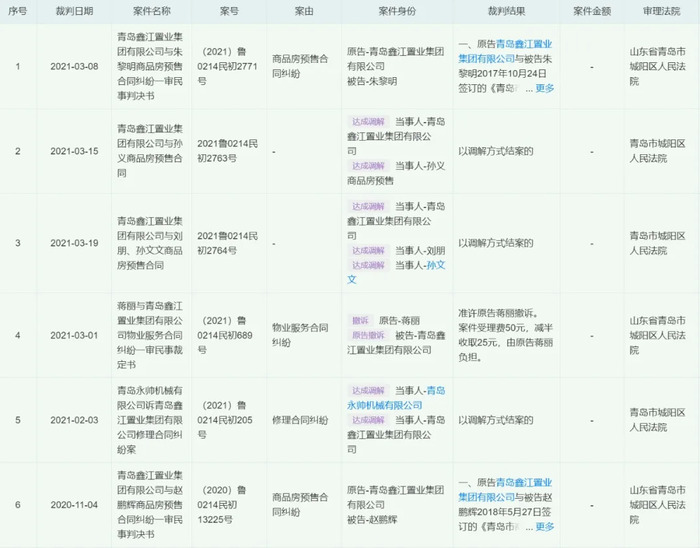700x548 pixels.
Task: Click case name with 孙义 in row 2
Action: coord(150,151)
